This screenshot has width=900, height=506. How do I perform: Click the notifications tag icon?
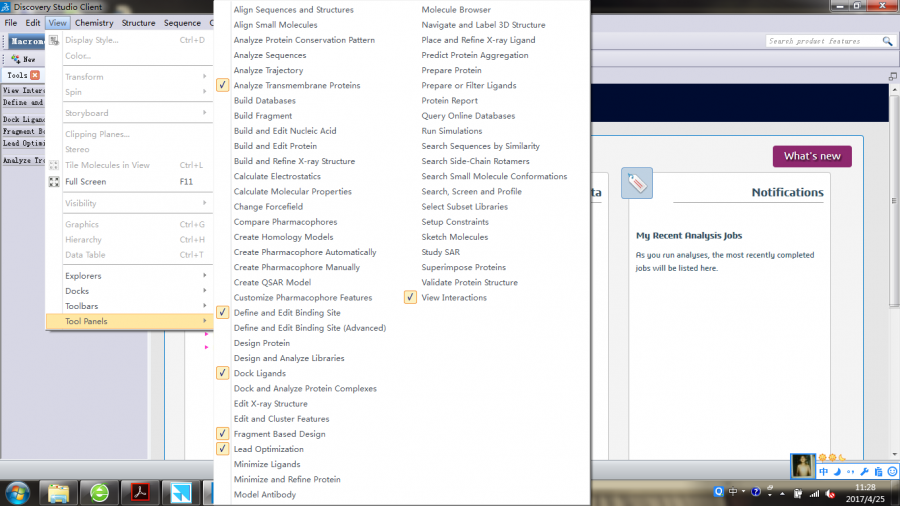coord(637,183)
